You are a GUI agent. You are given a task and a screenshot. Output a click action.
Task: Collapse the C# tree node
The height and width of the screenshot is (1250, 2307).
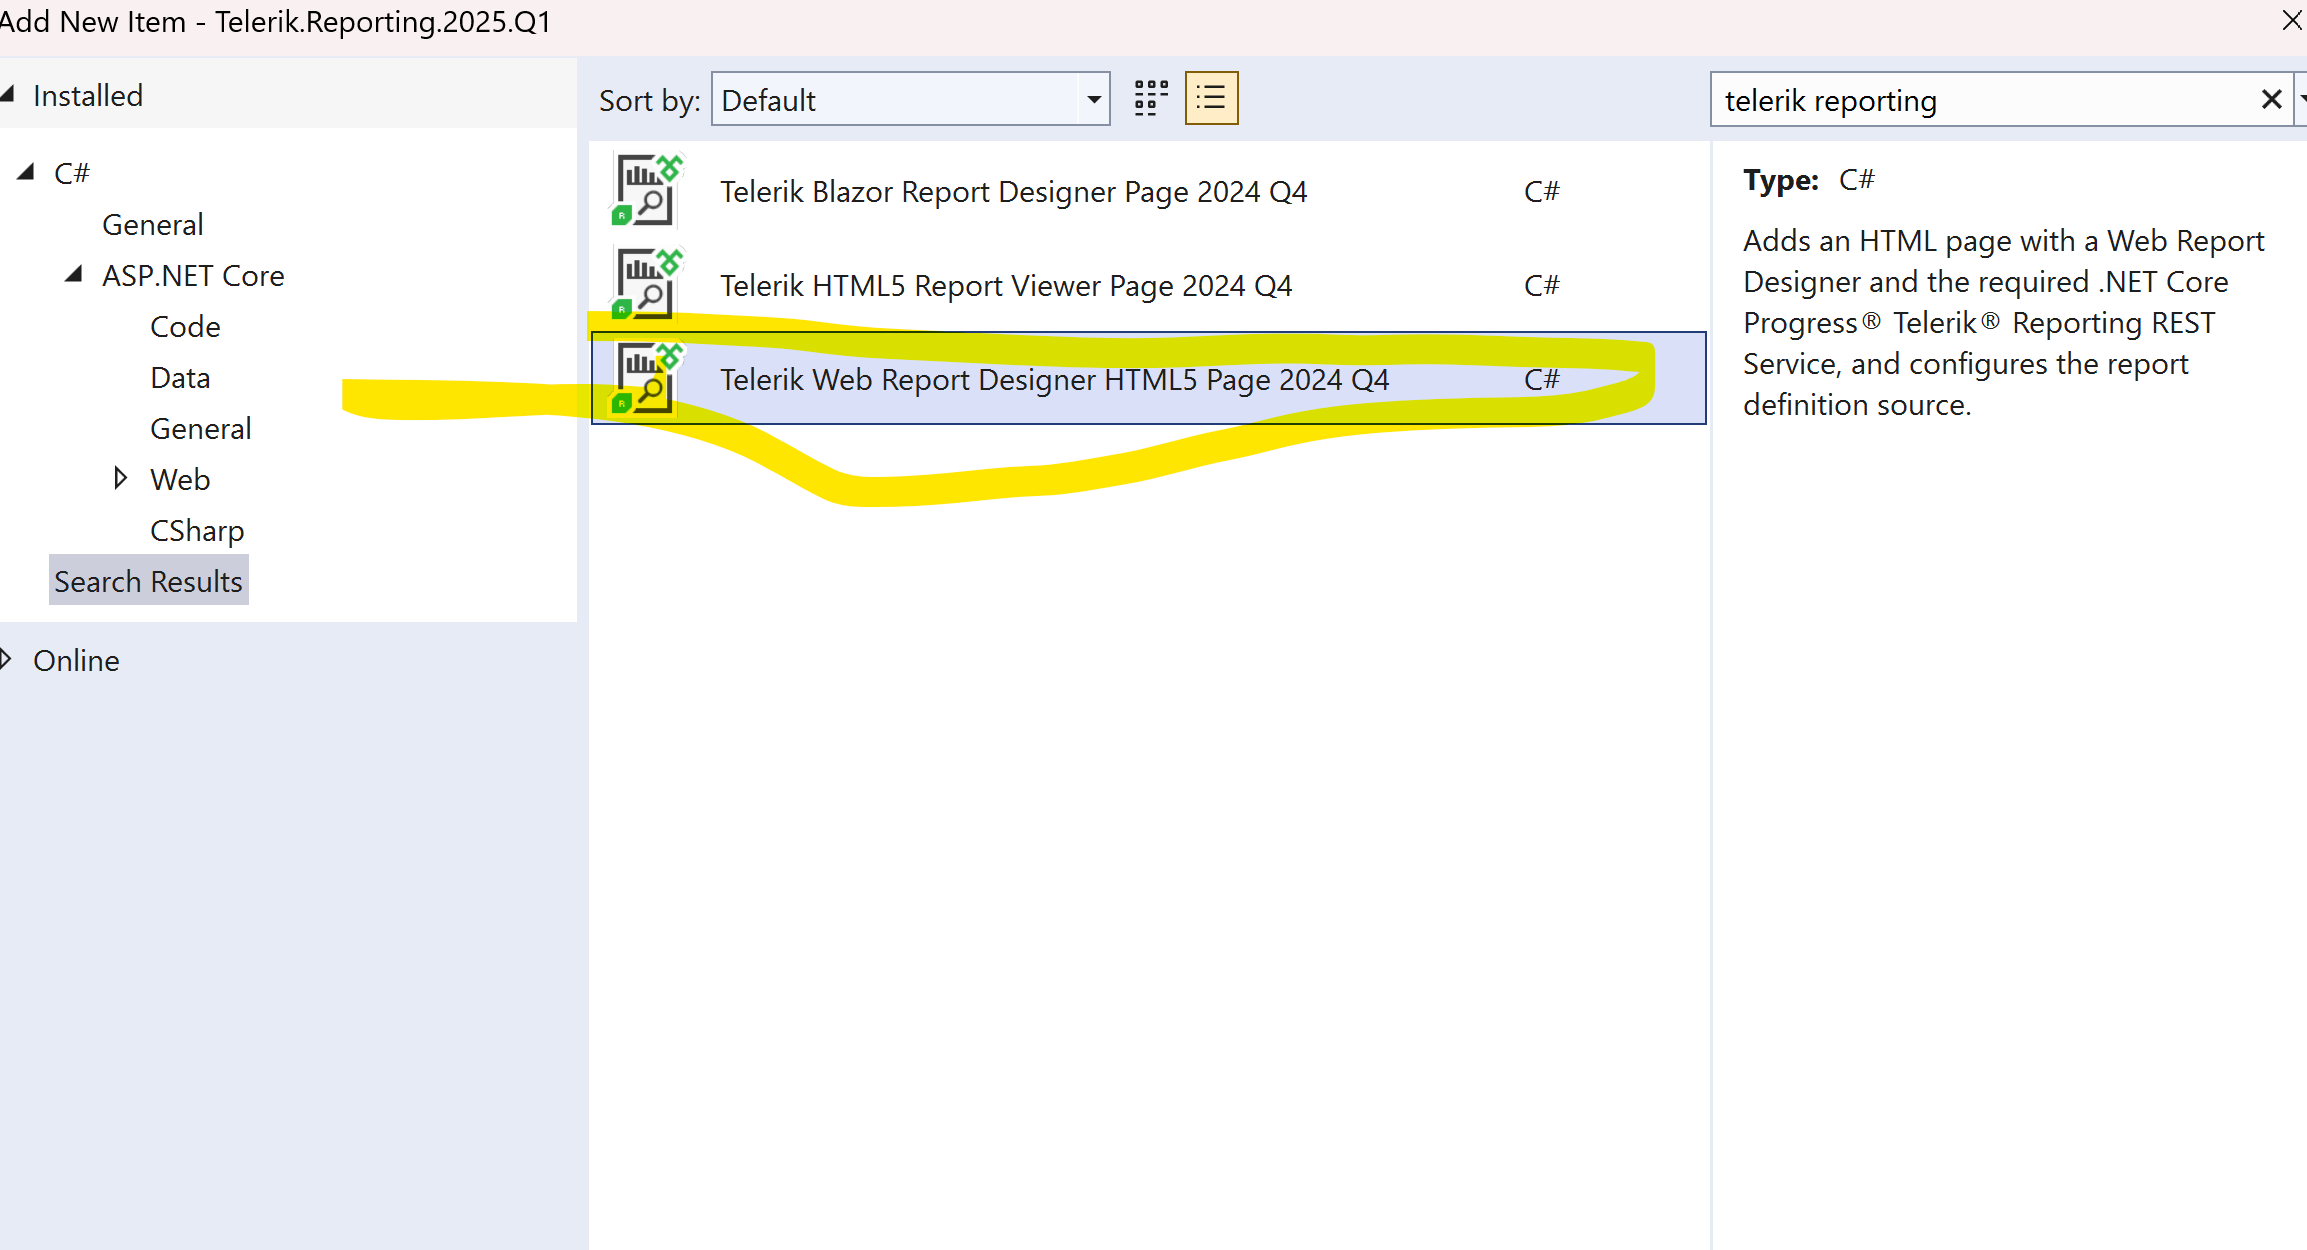click(x=27, y=172)
